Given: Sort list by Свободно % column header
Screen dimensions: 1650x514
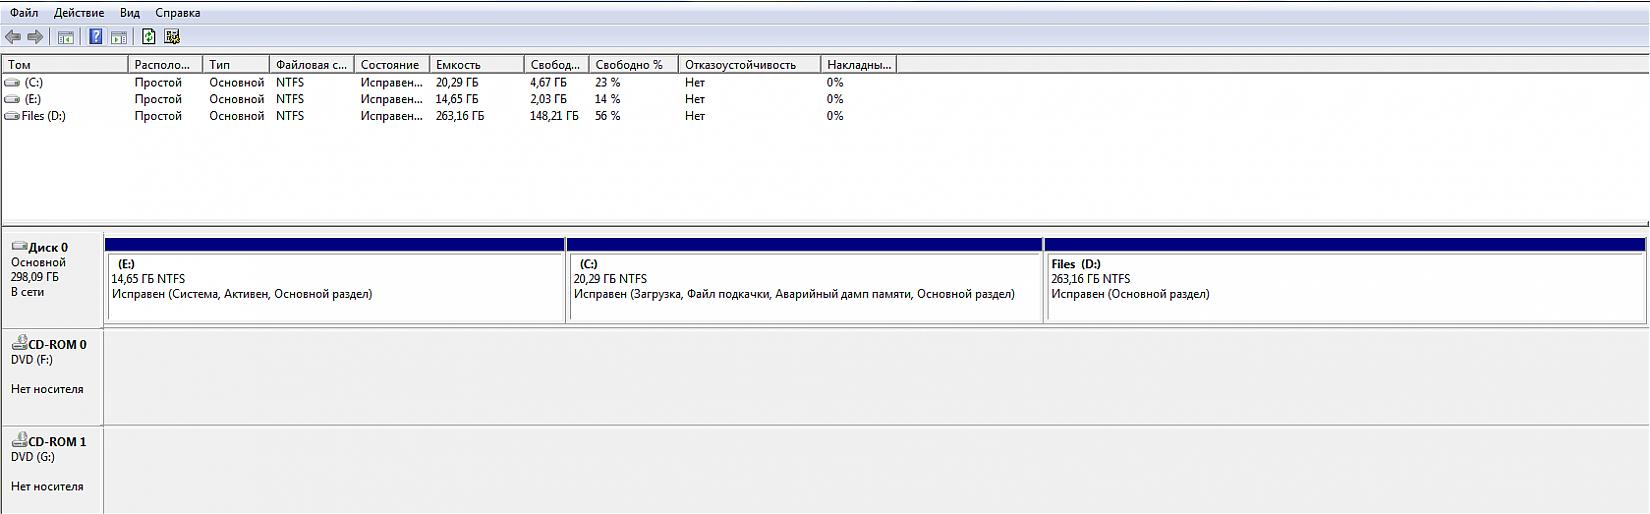Looking at the screenshot, I should point(632,64).
